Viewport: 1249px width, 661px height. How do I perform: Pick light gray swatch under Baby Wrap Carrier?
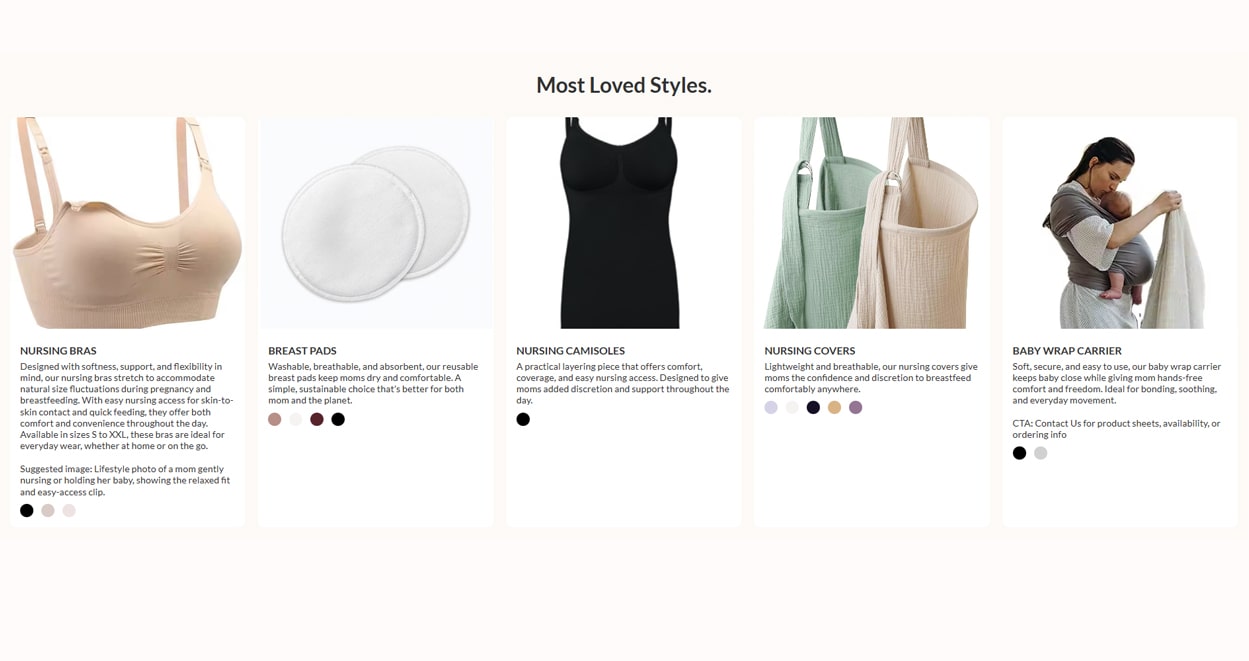1040,454
